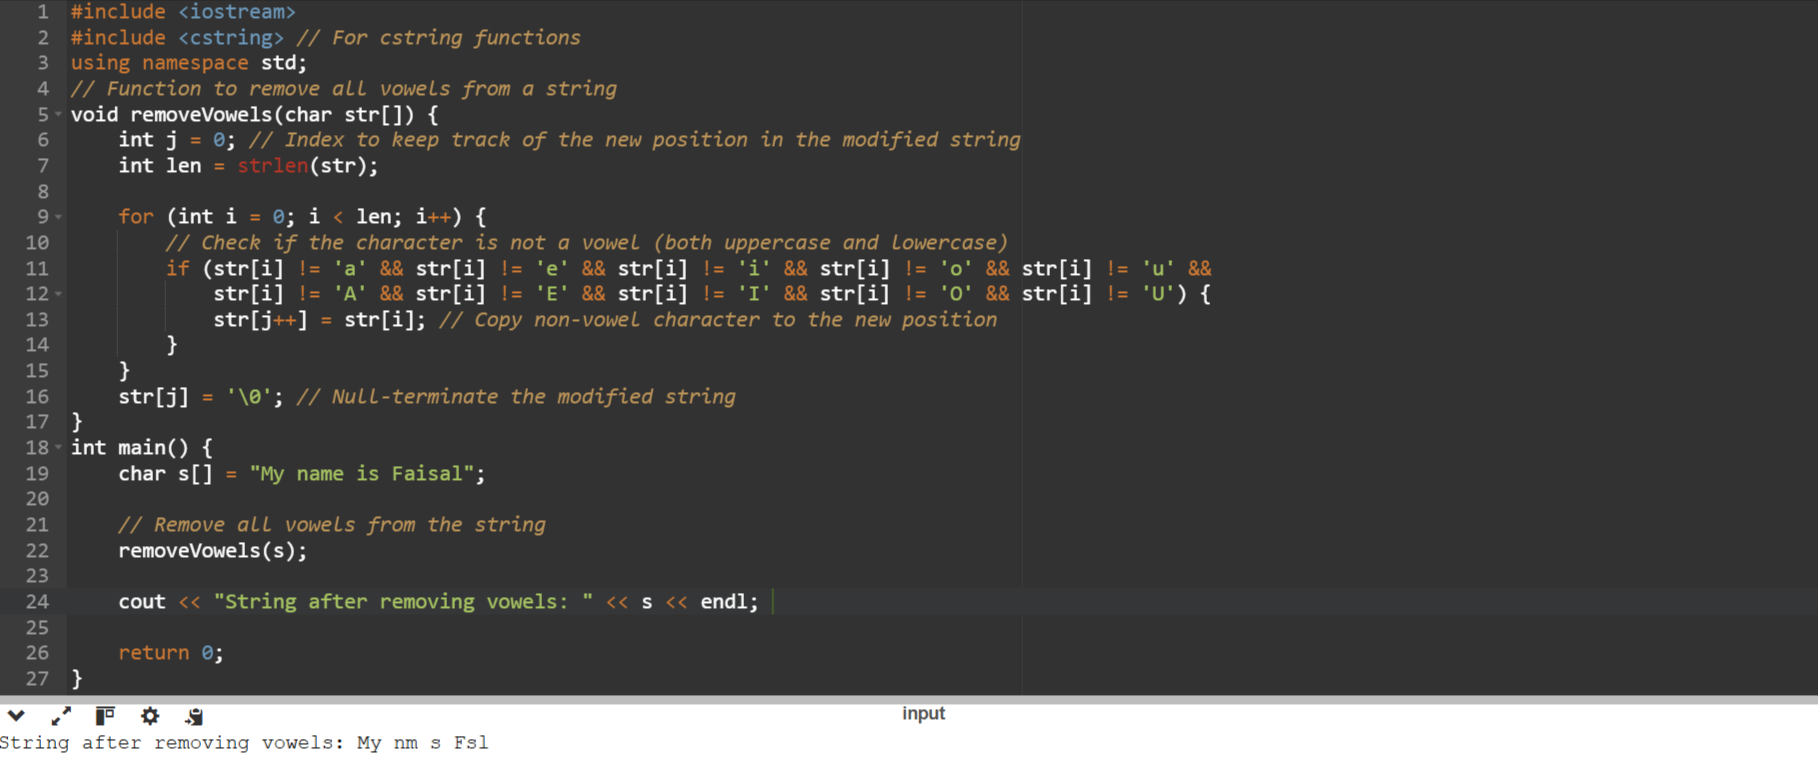Click line number 24 in gutter

(37, 602)
